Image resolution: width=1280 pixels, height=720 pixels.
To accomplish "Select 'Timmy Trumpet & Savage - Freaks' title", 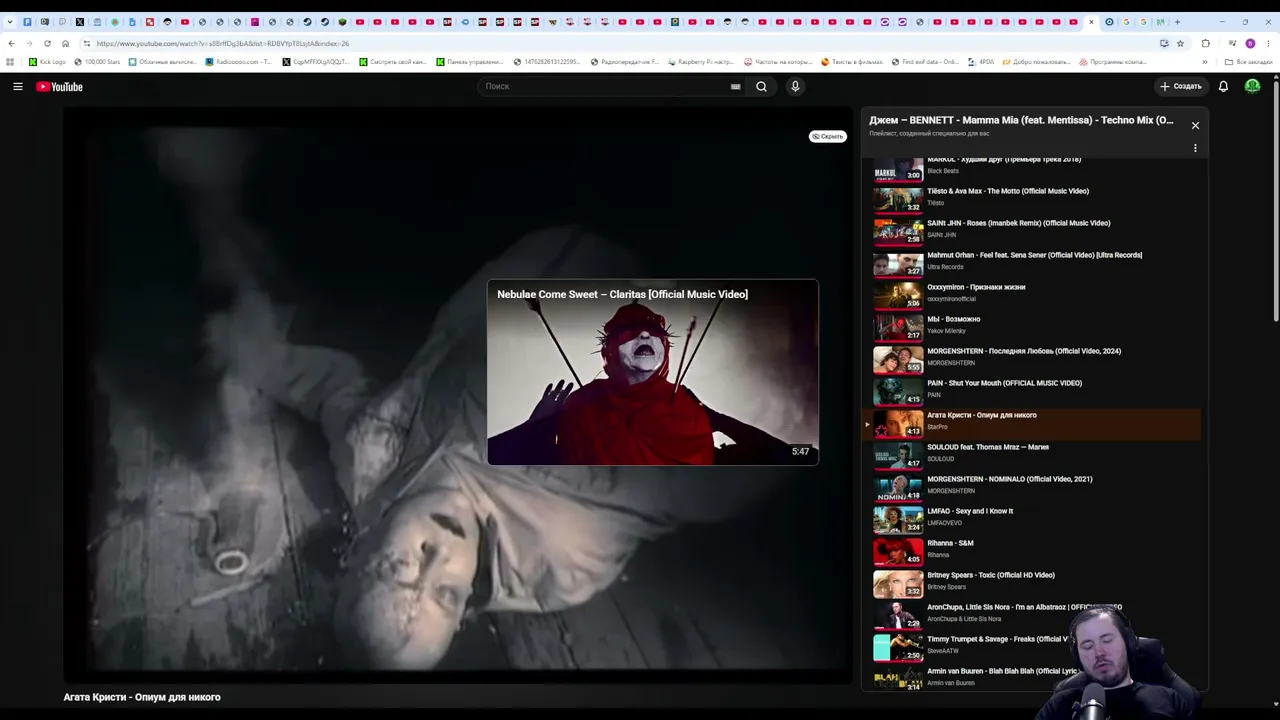I will 997,639.
